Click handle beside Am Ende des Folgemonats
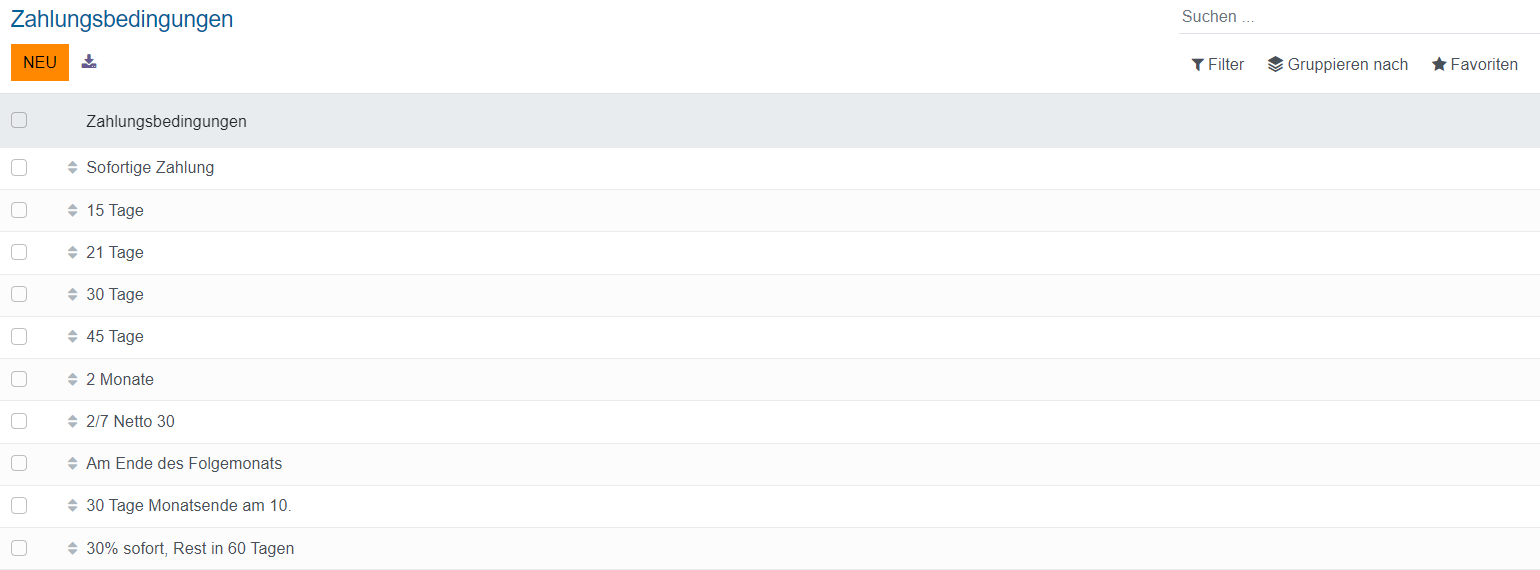The height and width of the screenshot is (570, 1540). pyautogui.click(x=72, y=464)
